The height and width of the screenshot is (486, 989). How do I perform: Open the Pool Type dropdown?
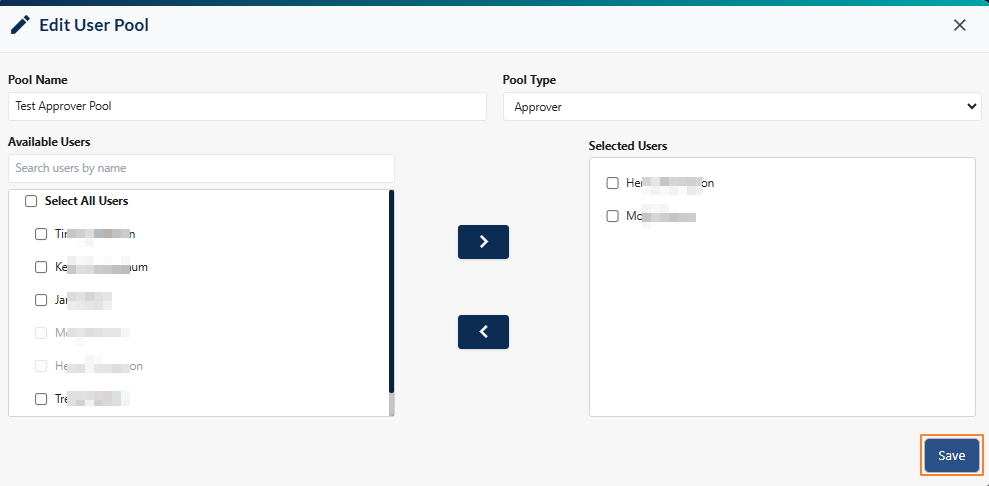pos(741,106)
